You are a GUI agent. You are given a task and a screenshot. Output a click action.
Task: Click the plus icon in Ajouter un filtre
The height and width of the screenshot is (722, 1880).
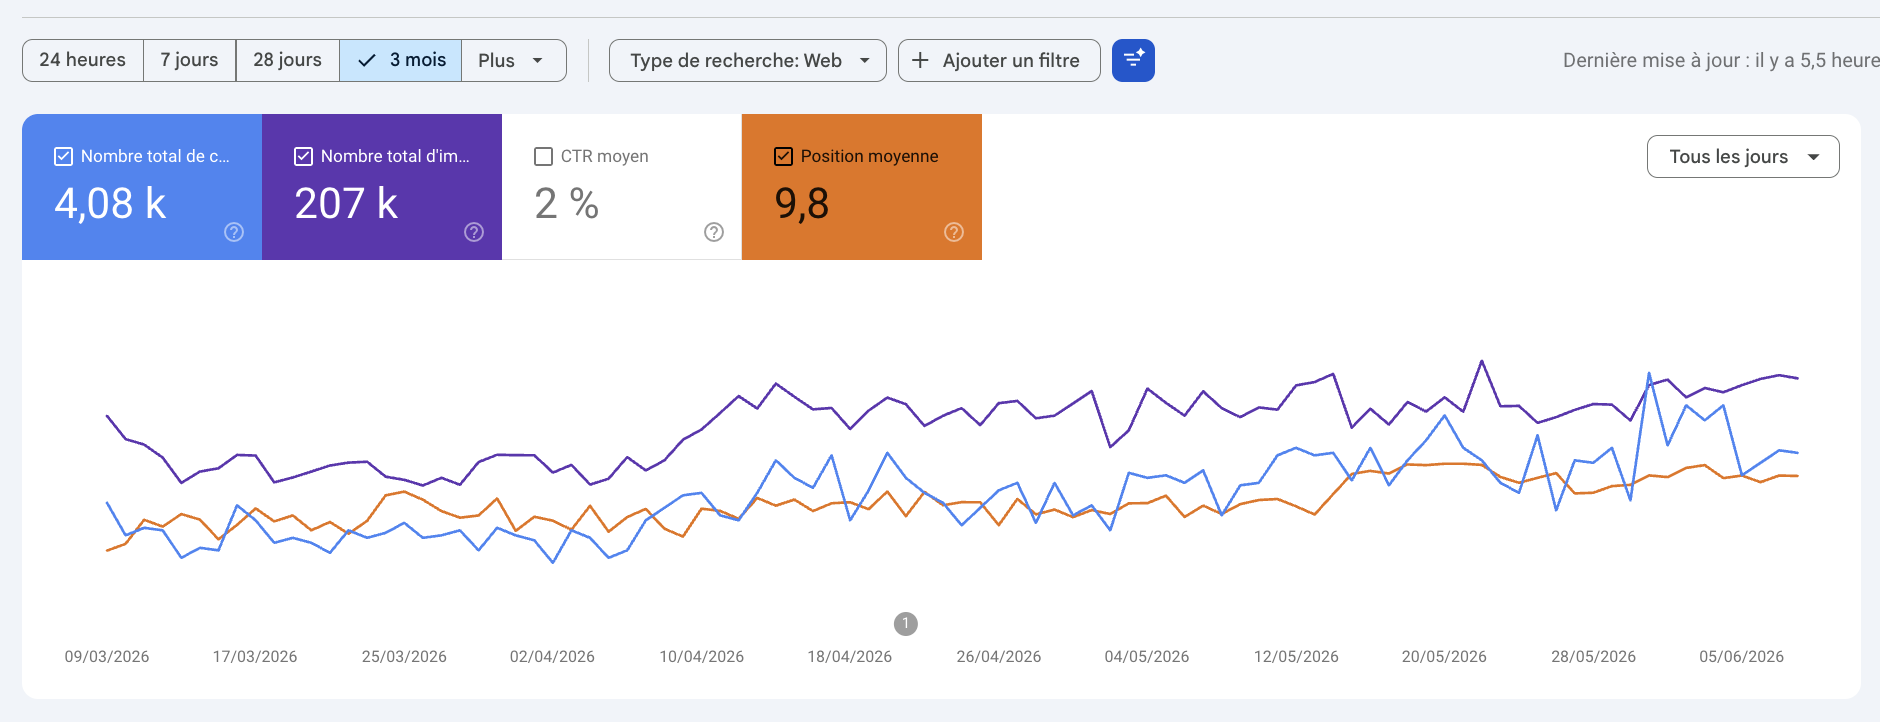click(920, 60)
